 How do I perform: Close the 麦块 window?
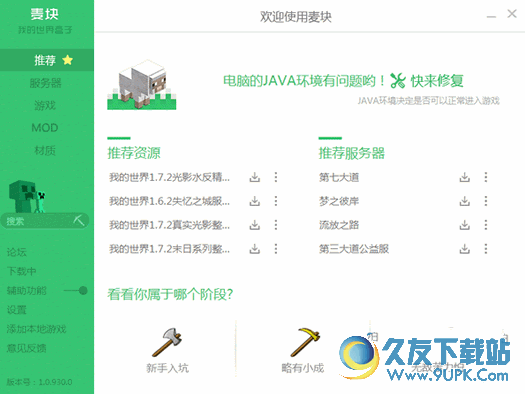coord(512,14)
